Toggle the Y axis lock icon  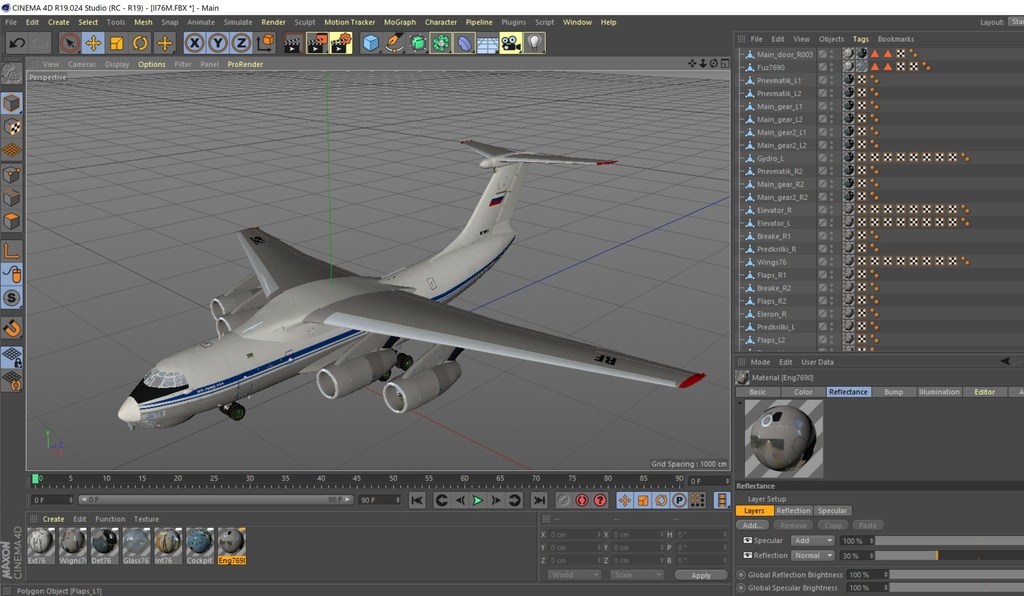coord(216,43)
